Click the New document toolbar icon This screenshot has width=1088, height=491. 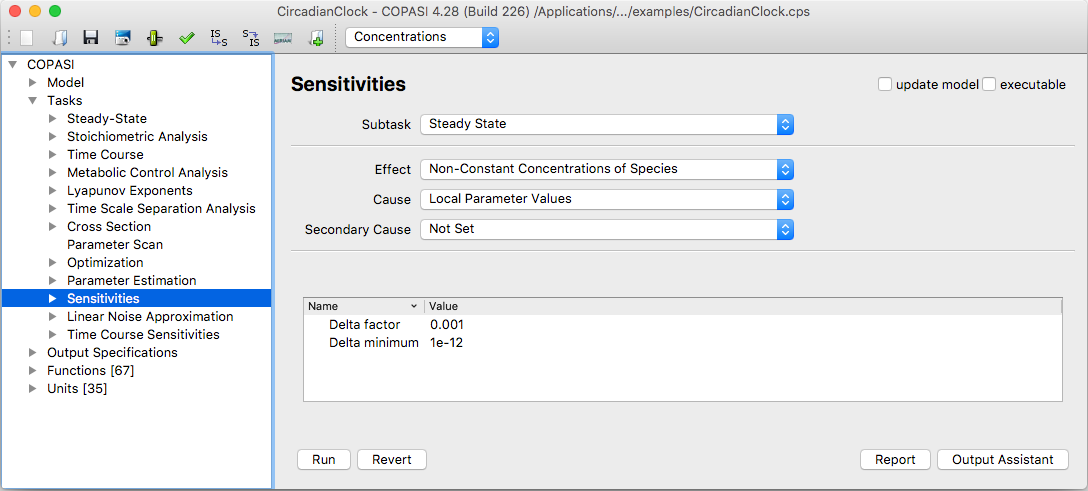click(26, 37)
